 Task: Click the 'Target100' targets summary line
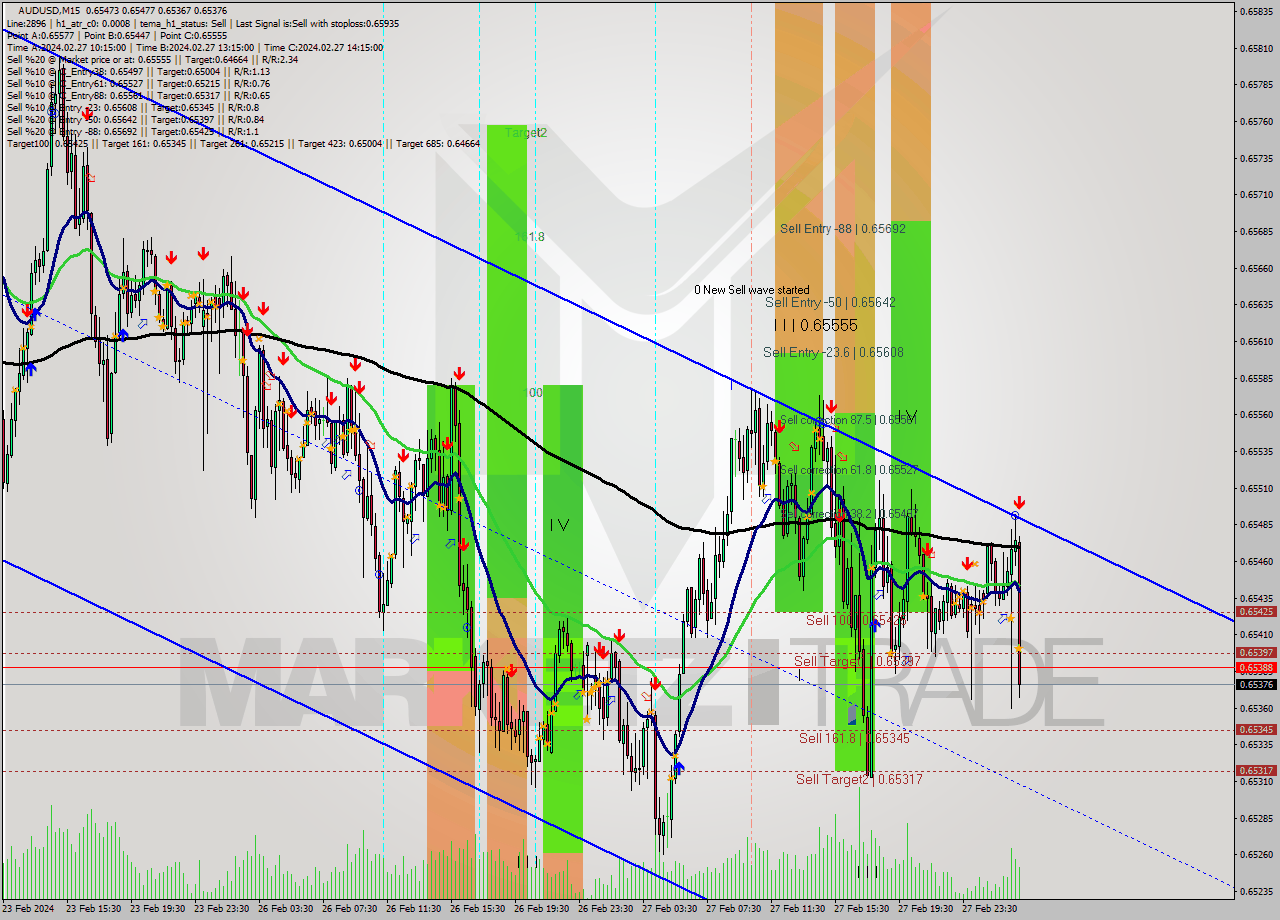click(x=243, y=143)
